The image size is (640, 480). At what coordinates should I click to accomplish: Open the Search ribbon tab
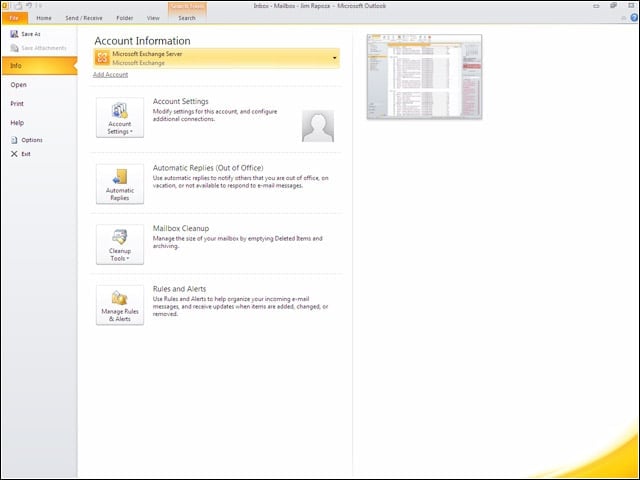pyautogui.click(x=187, y=18)
